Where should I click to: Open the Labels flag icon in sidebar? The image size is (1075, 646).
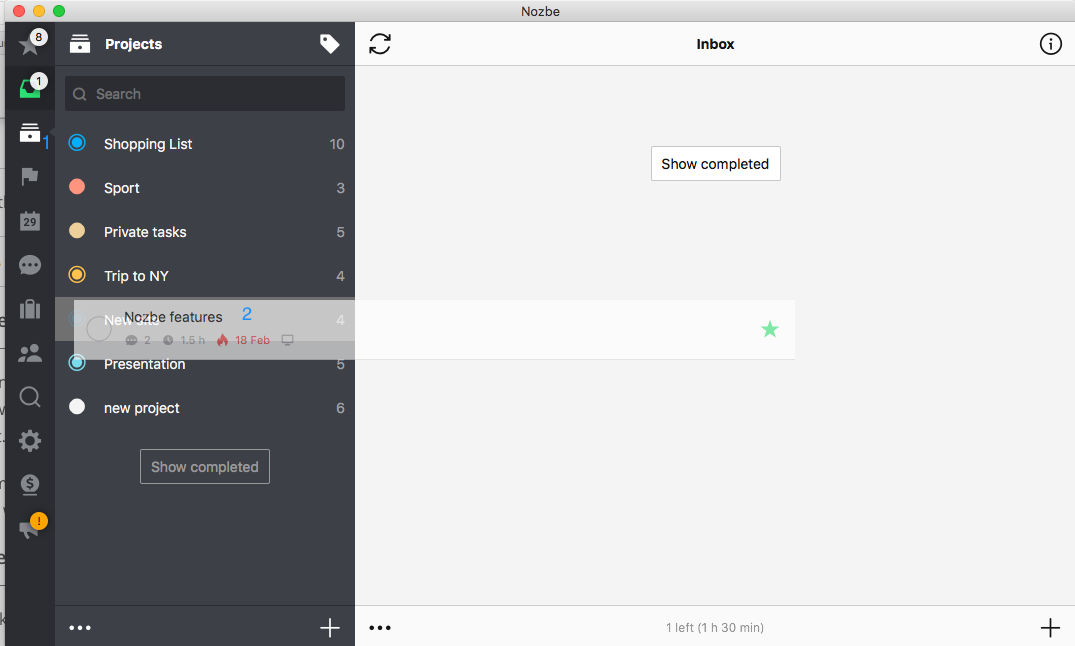29,176
